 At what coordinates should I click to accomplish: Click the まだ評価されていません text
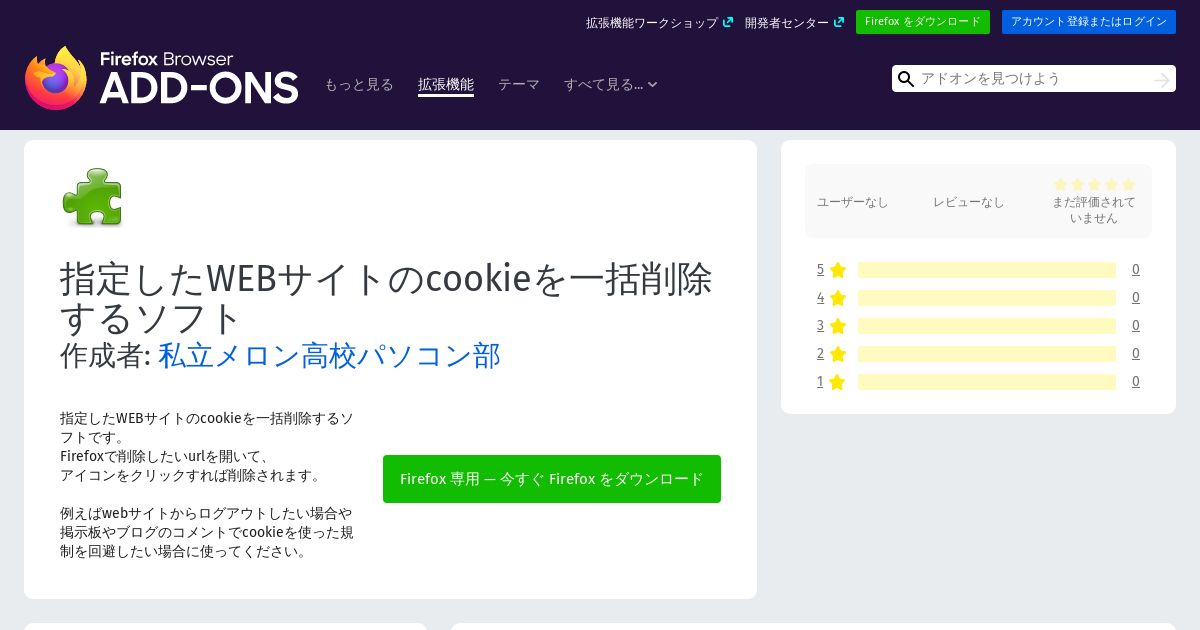[x=1094, y=210]
